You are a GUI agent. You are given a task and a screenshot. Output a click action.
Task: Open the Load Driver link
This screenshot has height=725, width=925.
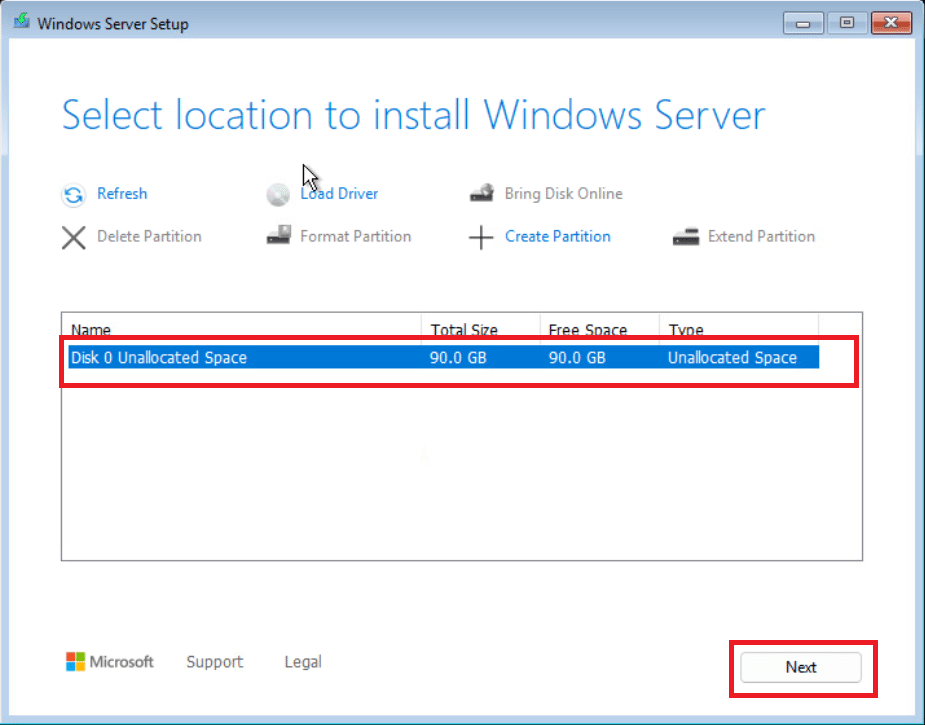click(339, 193)
